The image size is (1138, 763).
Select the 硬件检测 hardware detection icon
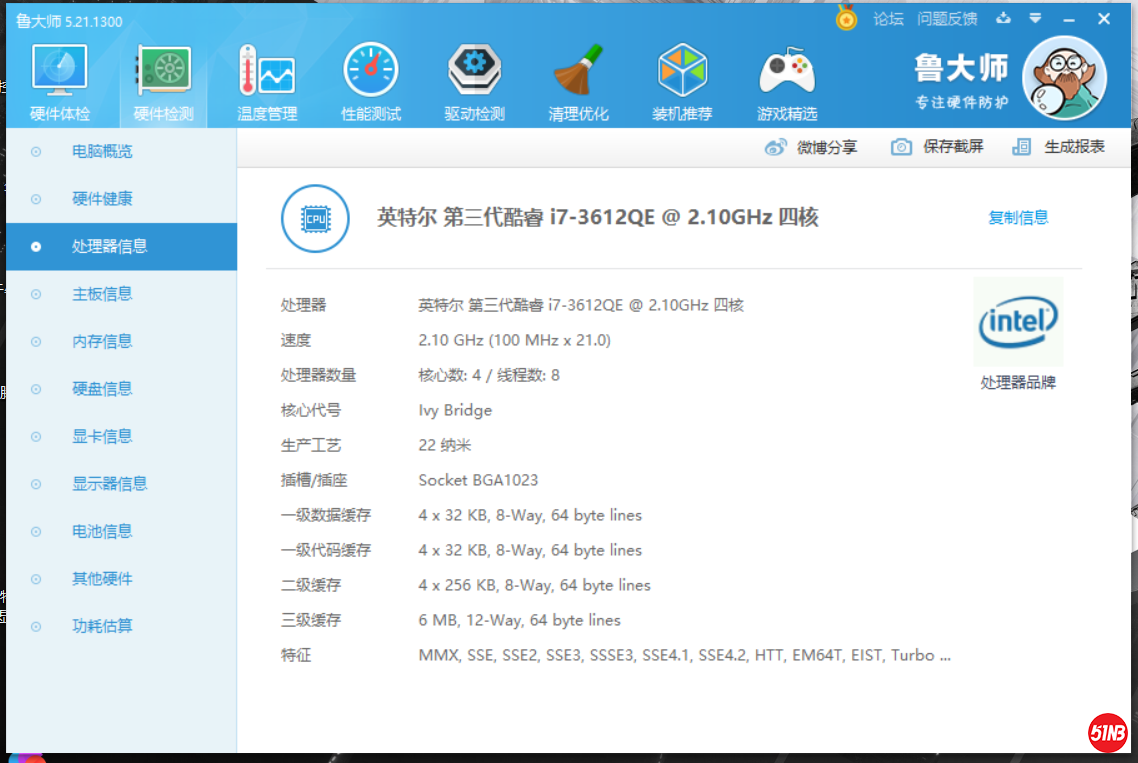tap(163, 82)
